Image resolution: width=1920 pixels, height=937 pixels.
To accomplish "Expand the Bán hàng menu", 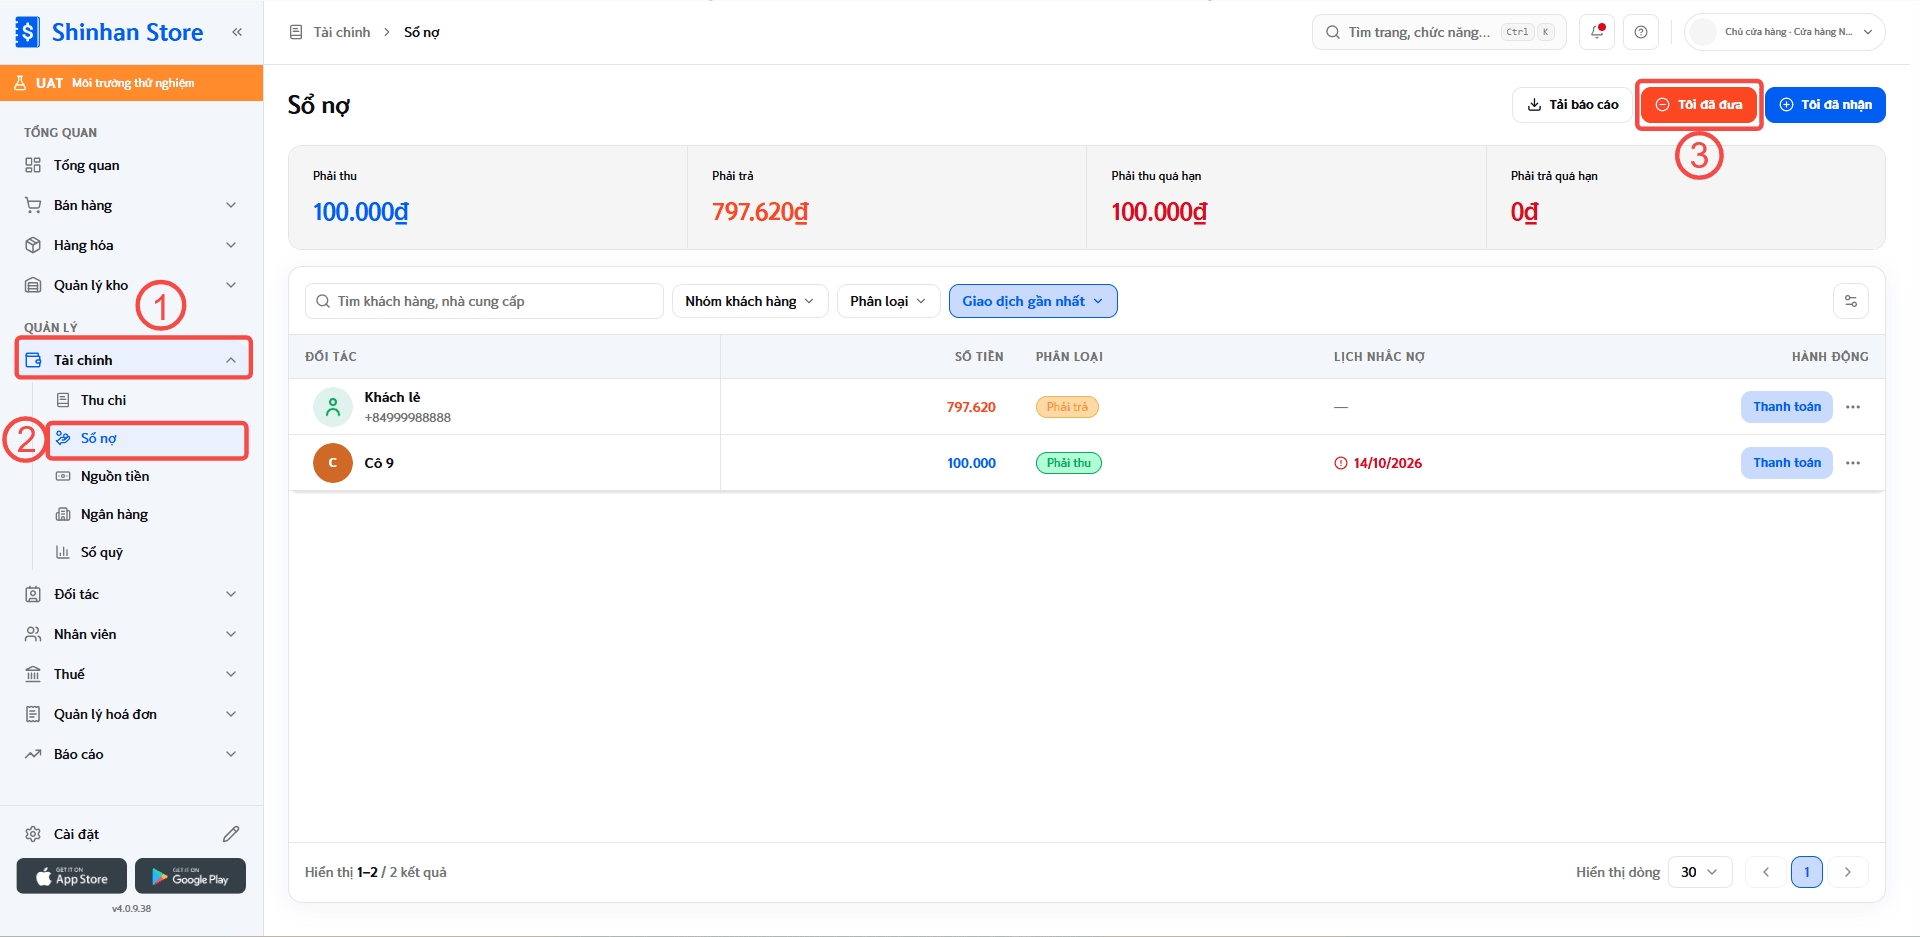I will 132,205.
